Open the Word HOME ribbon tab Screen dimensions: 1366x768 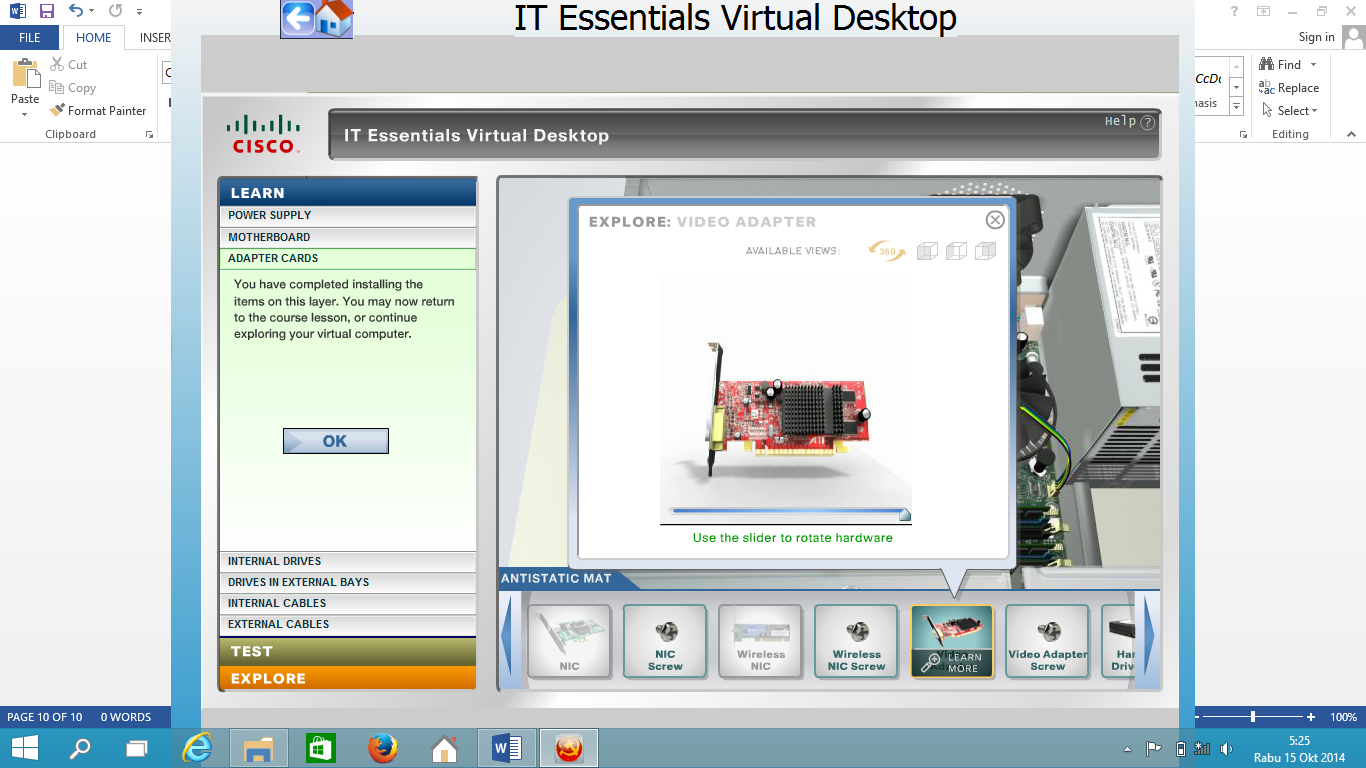coord(94,38)
